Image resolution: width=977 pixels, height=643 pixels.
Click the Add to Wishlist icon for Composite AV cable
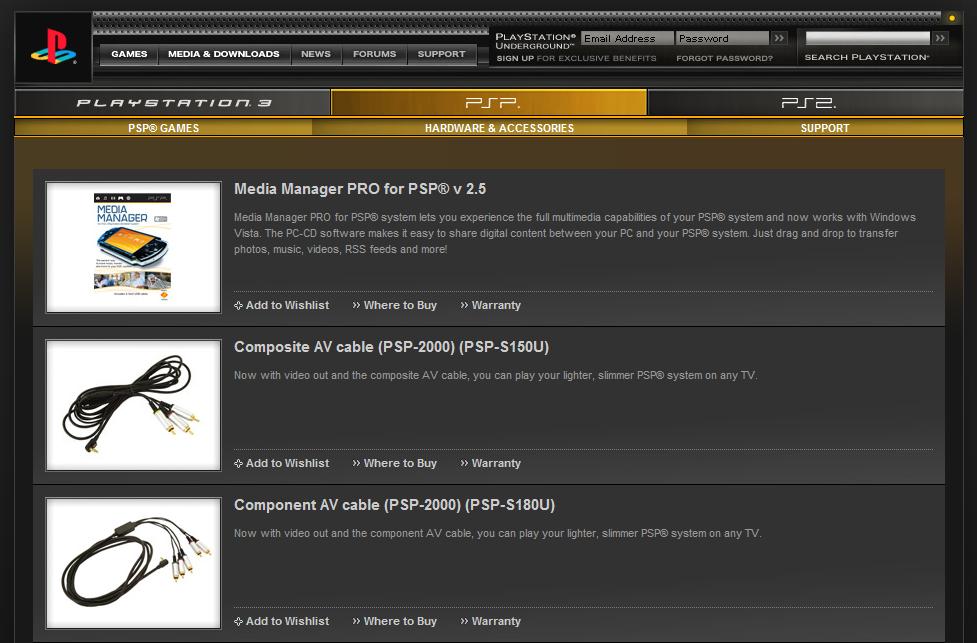point(237,463)
